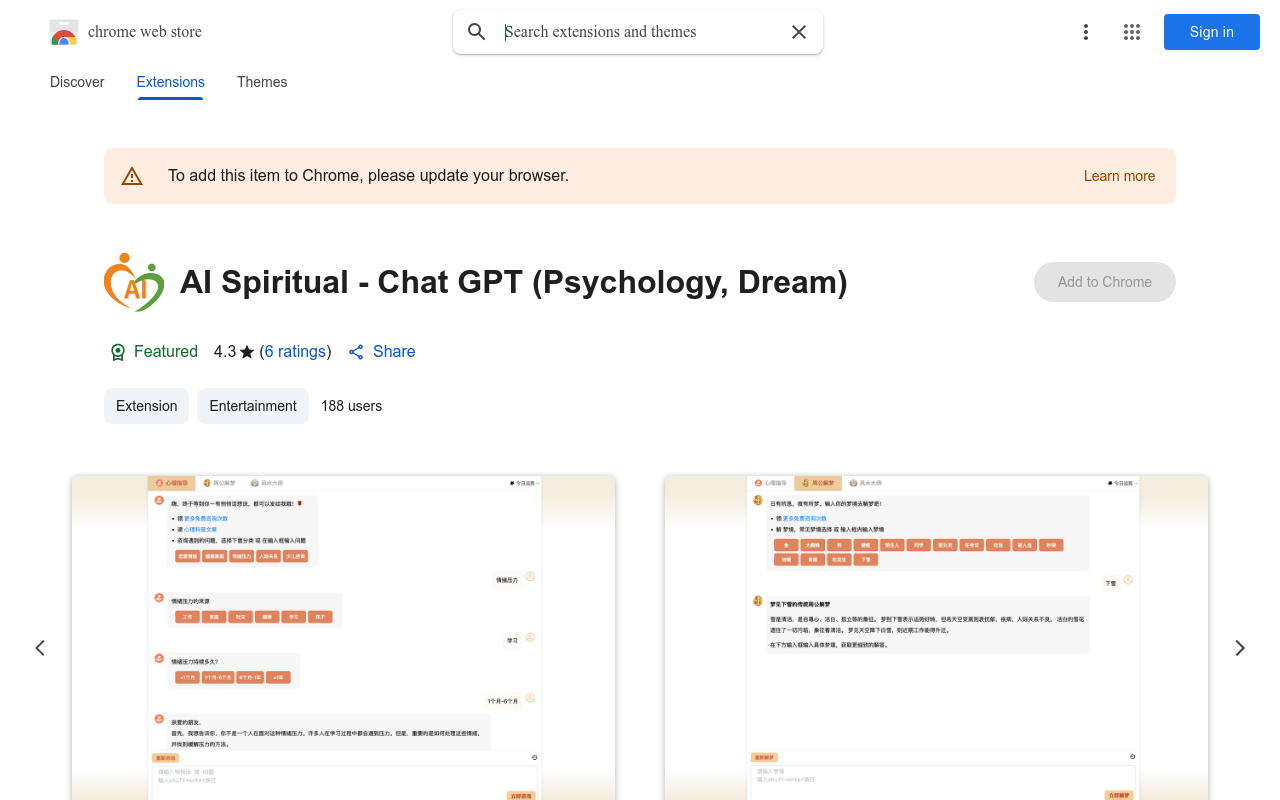This screenshot has height=800, width=1280.
Task: Switch to the Discover tab
Action: coord(77,82)
